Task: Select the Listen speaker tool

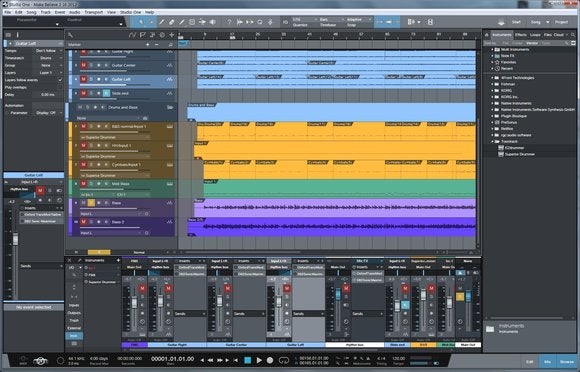Action: tap(213, 22)
